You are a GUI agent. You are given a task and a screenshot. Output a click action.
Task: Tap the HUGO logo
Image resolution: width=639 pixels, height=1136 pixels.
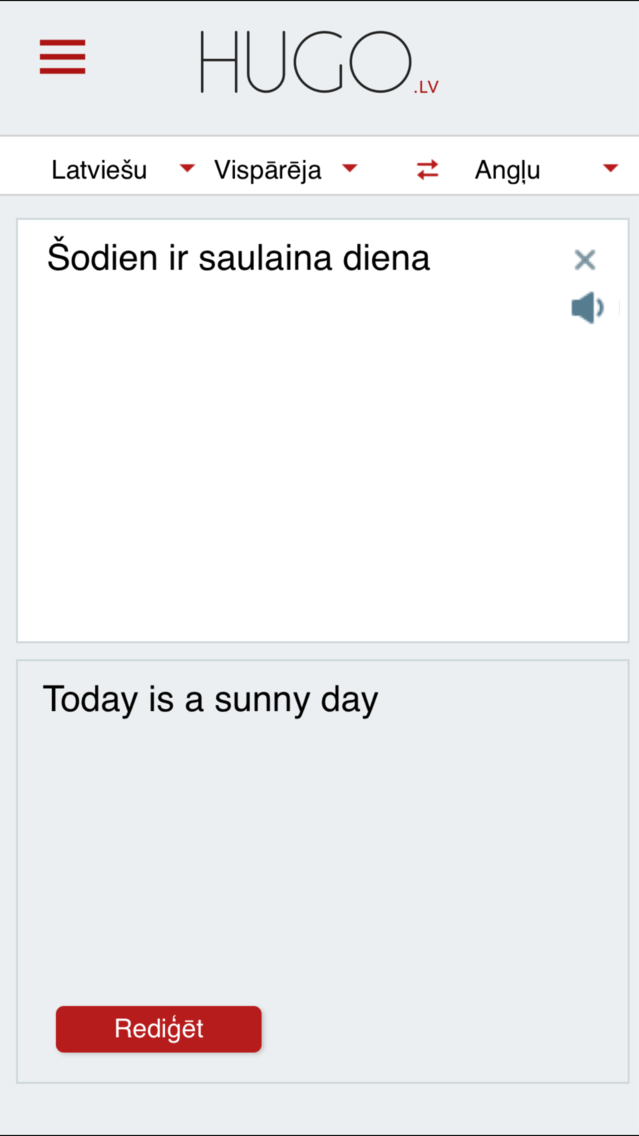[x=305, y=62]
